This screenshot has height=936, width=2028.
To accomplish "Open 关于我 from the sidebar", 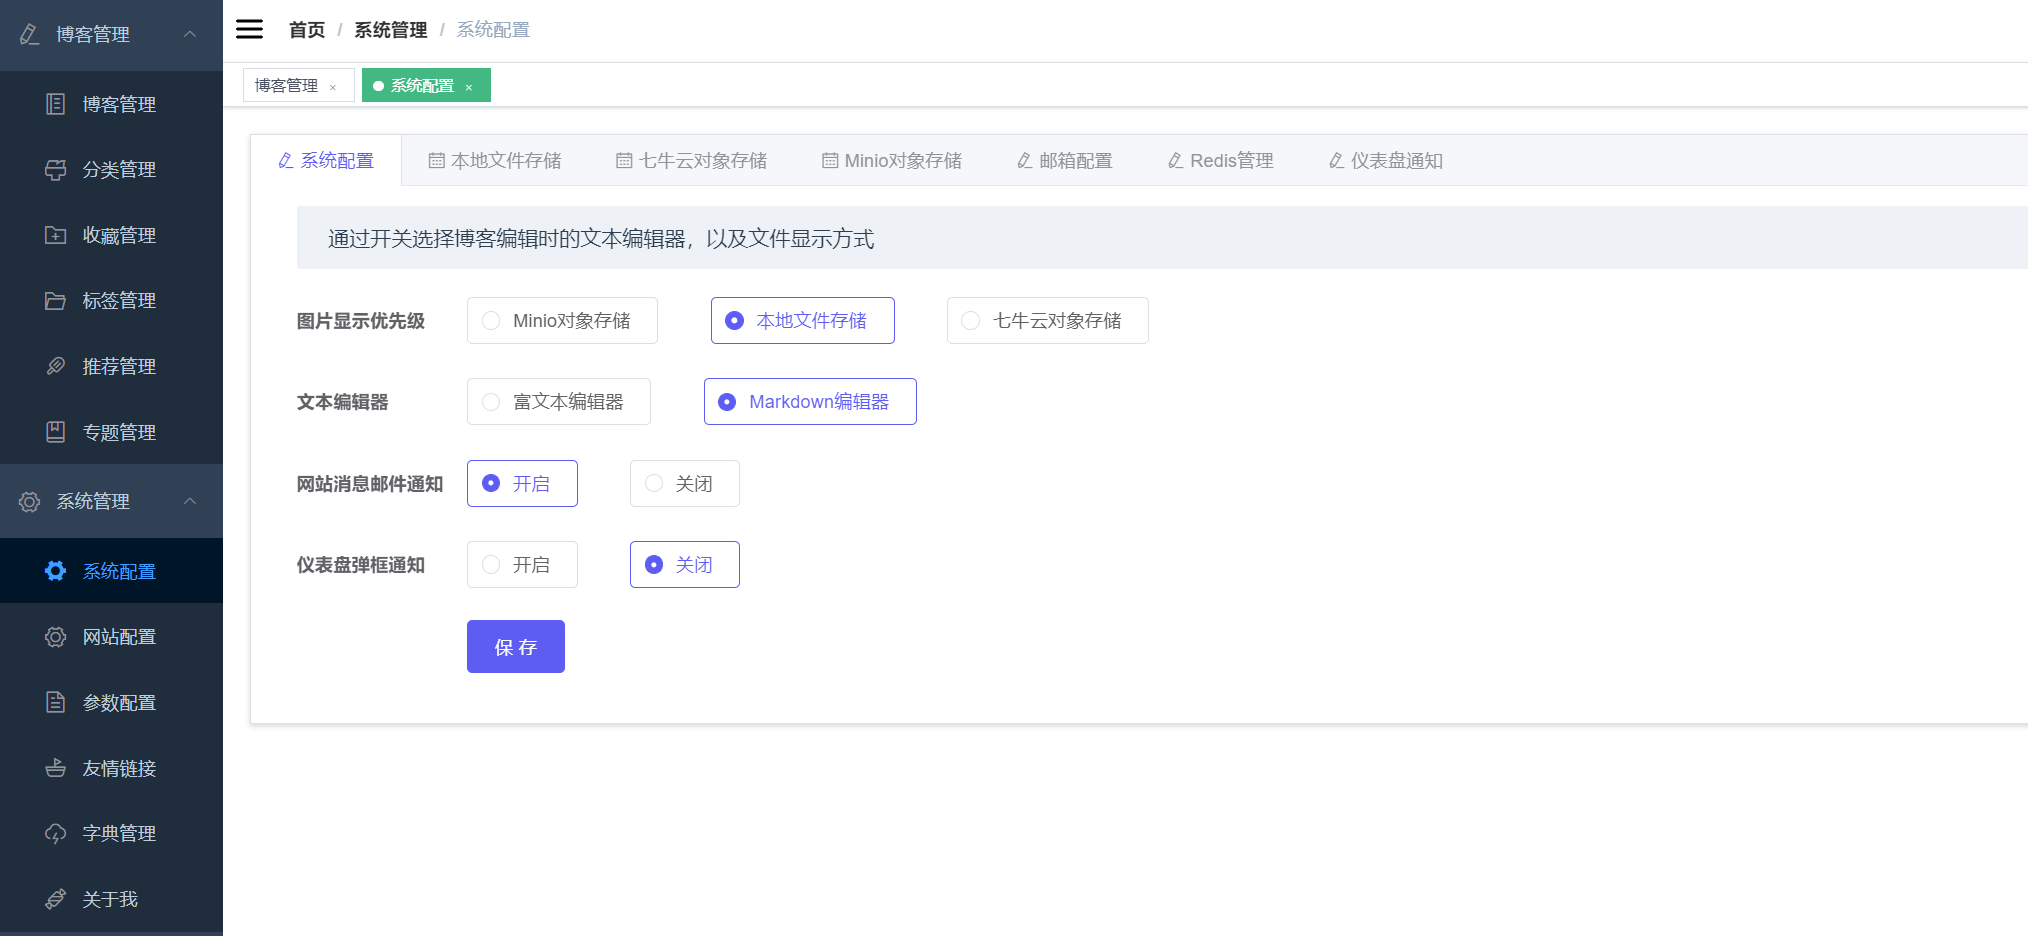I will pos(111,899).
